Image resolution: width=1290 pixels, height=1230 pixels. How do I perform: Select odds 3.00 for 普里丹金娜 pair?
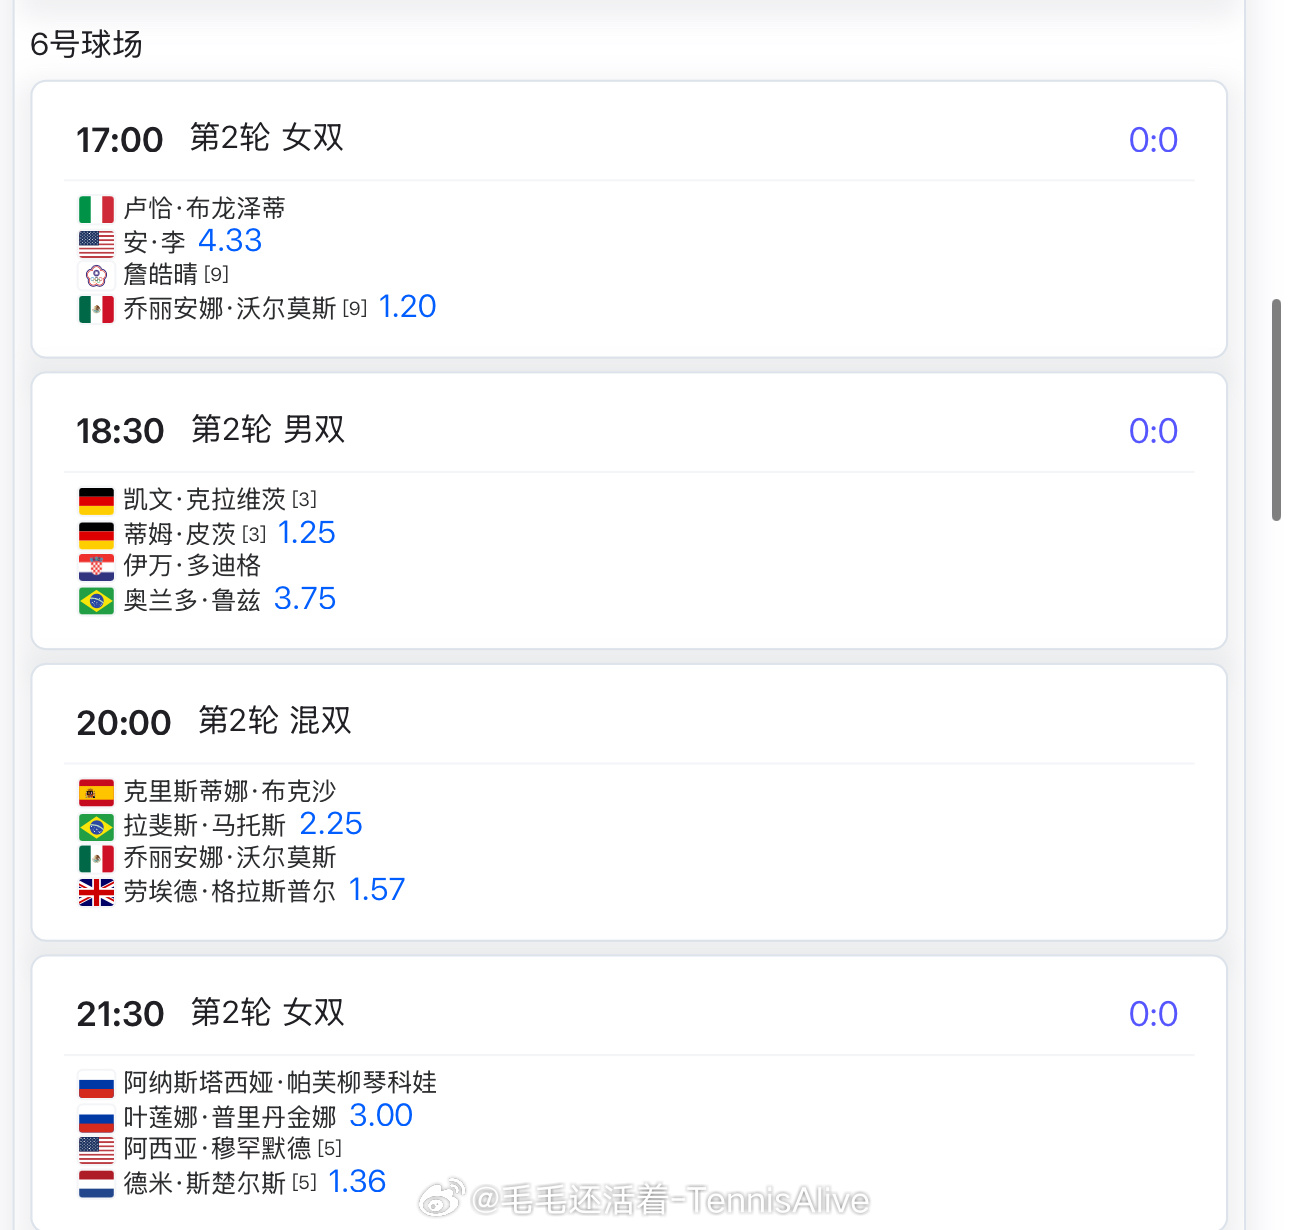381,1116
